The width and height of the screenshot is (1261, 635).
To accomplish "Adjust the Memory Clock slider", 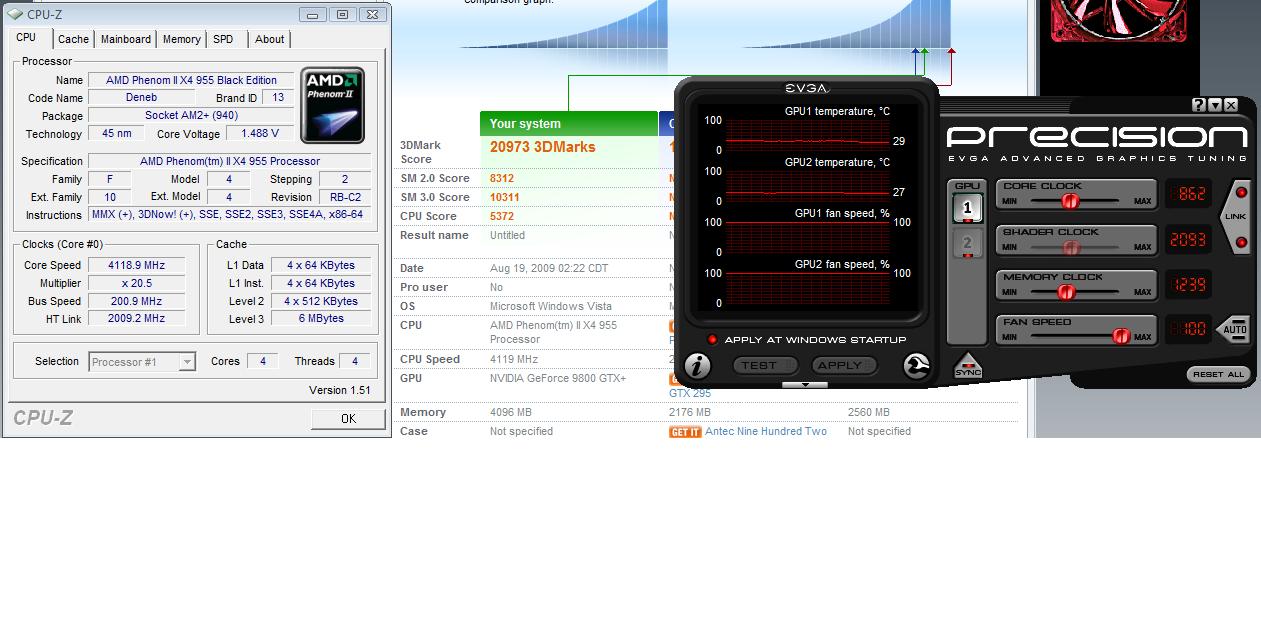I will [1066, 292].
